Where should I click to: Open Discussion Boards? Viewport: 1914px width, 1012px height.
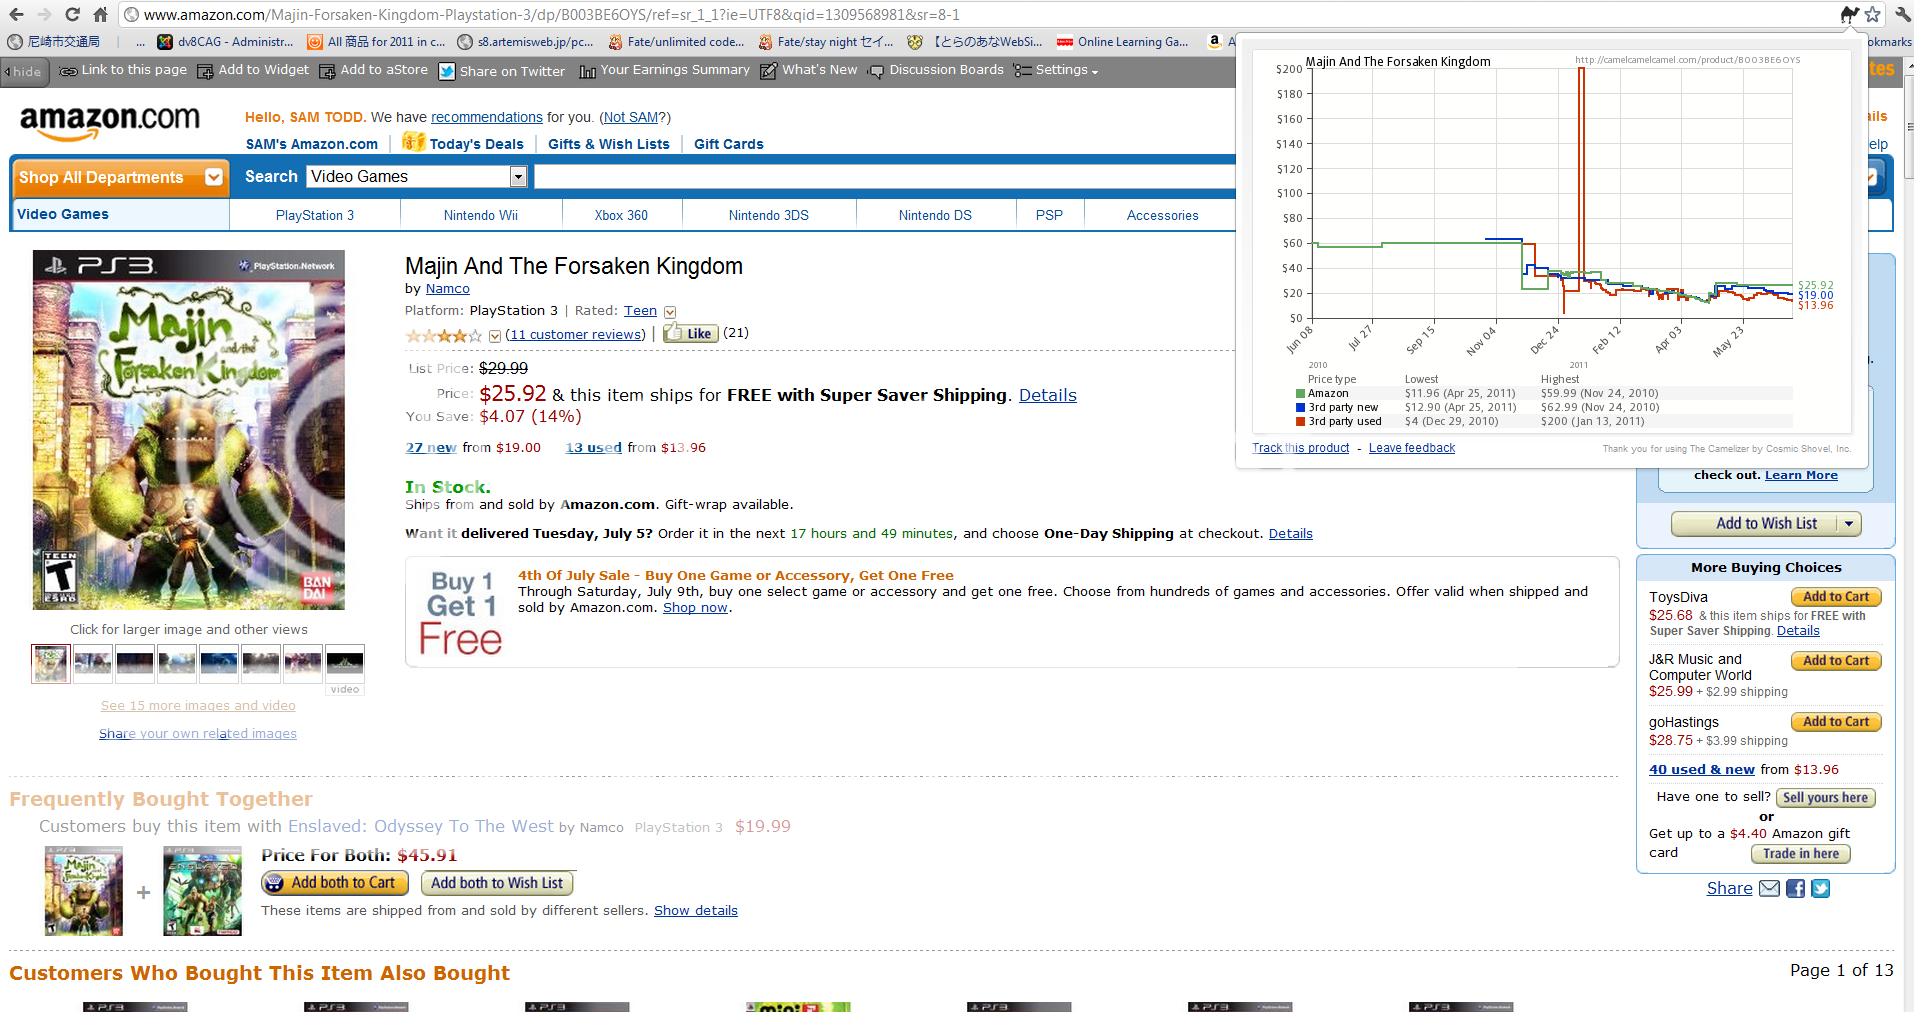click(x=936, y=70)
